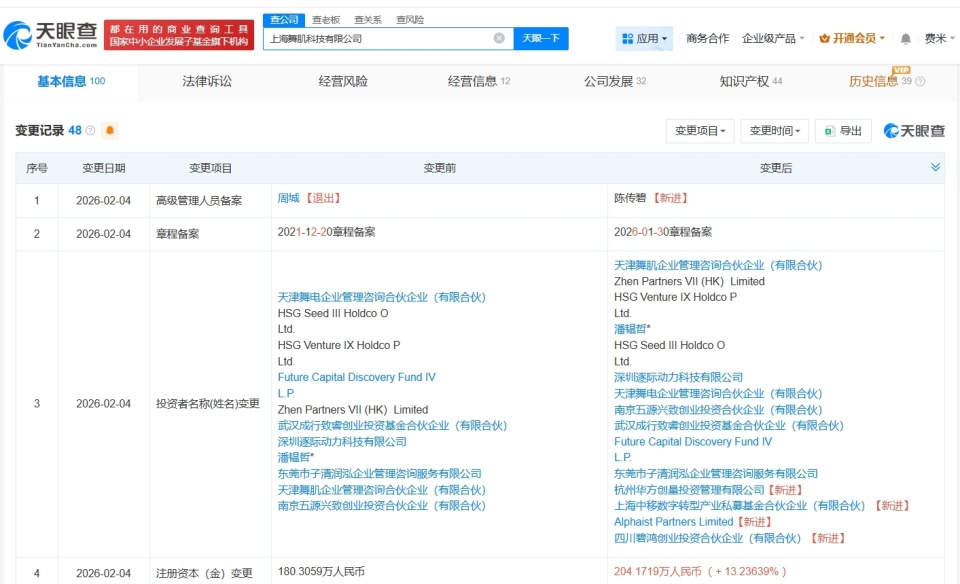Clear the search box via the X icon
Image resolution: width=960 pixels, height=584 pixels.
pyautogui.click(x=497, y=37)
